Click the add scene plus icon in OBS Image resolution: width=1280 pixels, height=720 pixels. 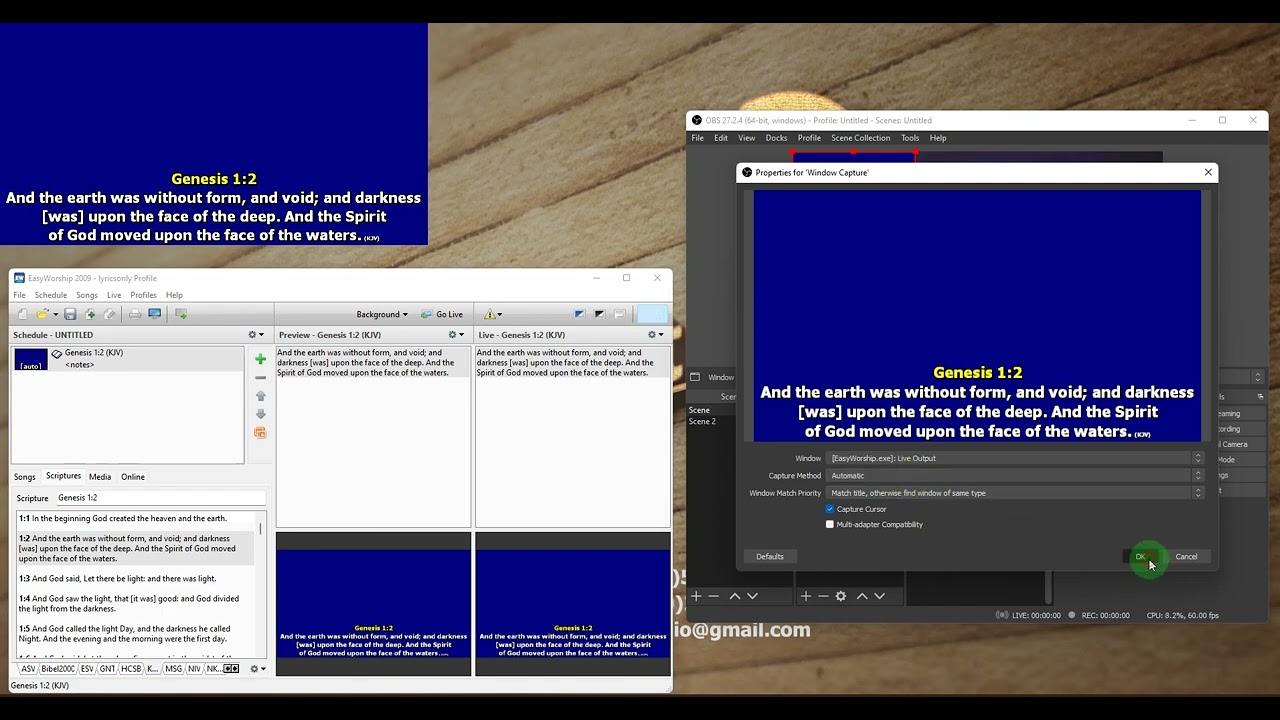(x=696, y=596)
